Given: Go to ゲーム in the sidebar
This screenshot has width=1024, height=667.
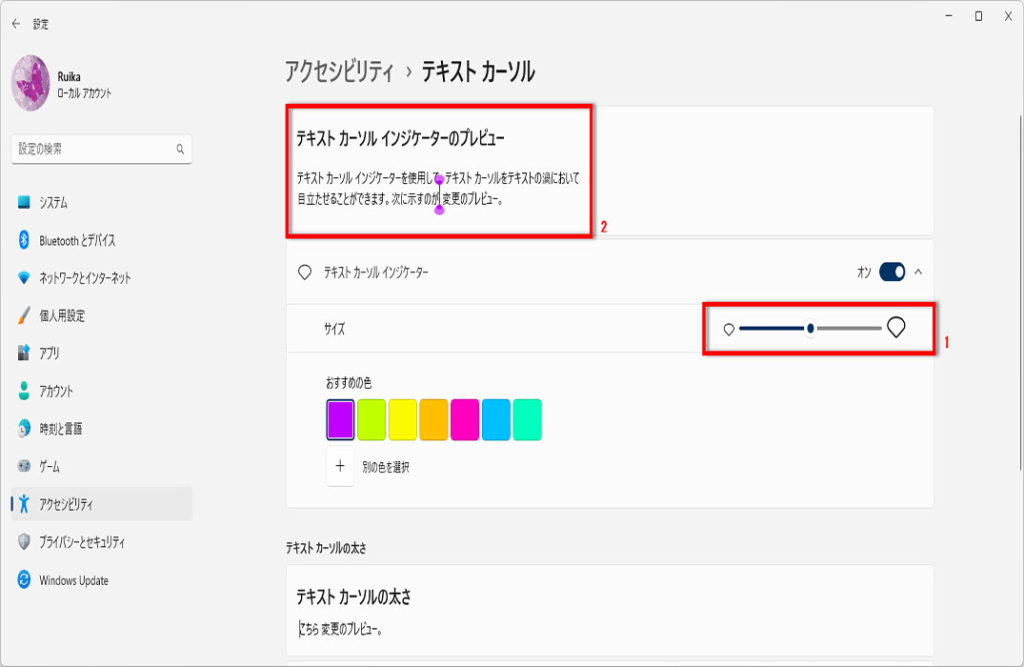Looking at the screenshot, I should tap(50, 467).
